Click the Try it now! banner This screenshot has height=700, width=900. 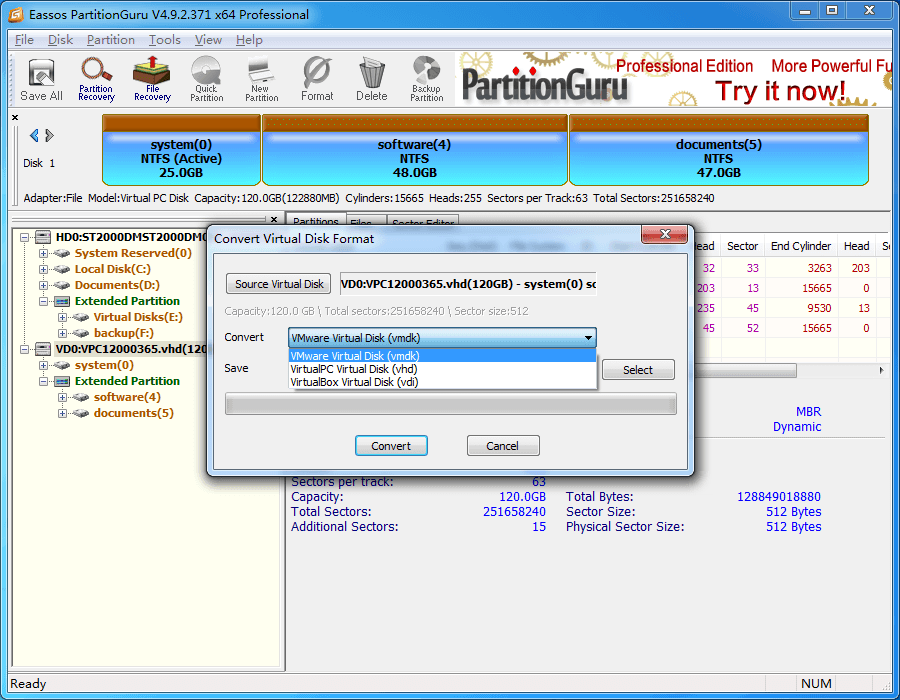tap(779, 91)
